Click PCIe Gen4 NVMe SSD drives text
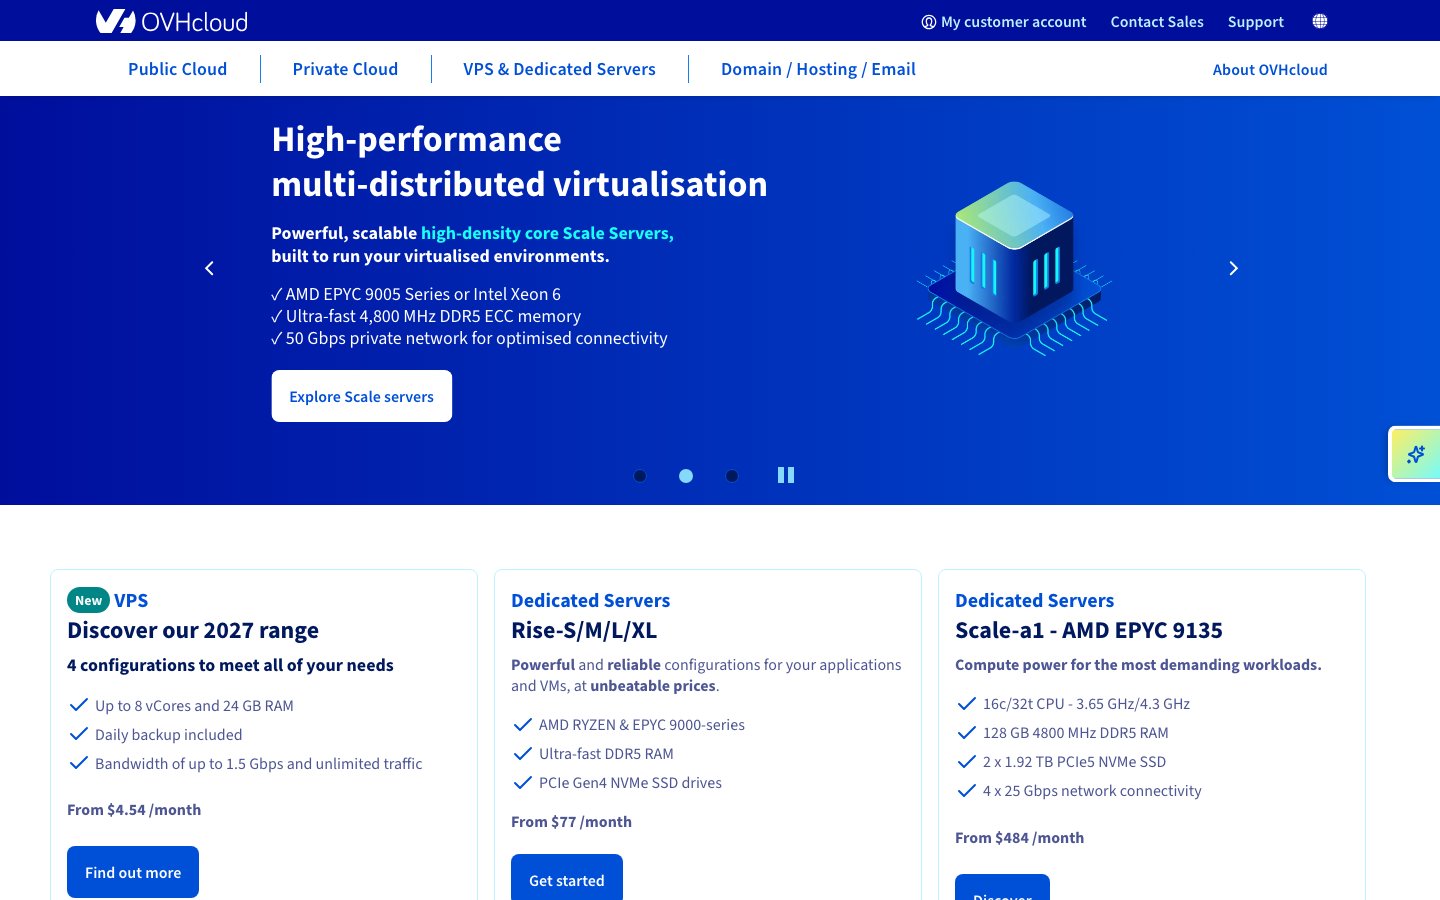 click(x=630, y=783)
